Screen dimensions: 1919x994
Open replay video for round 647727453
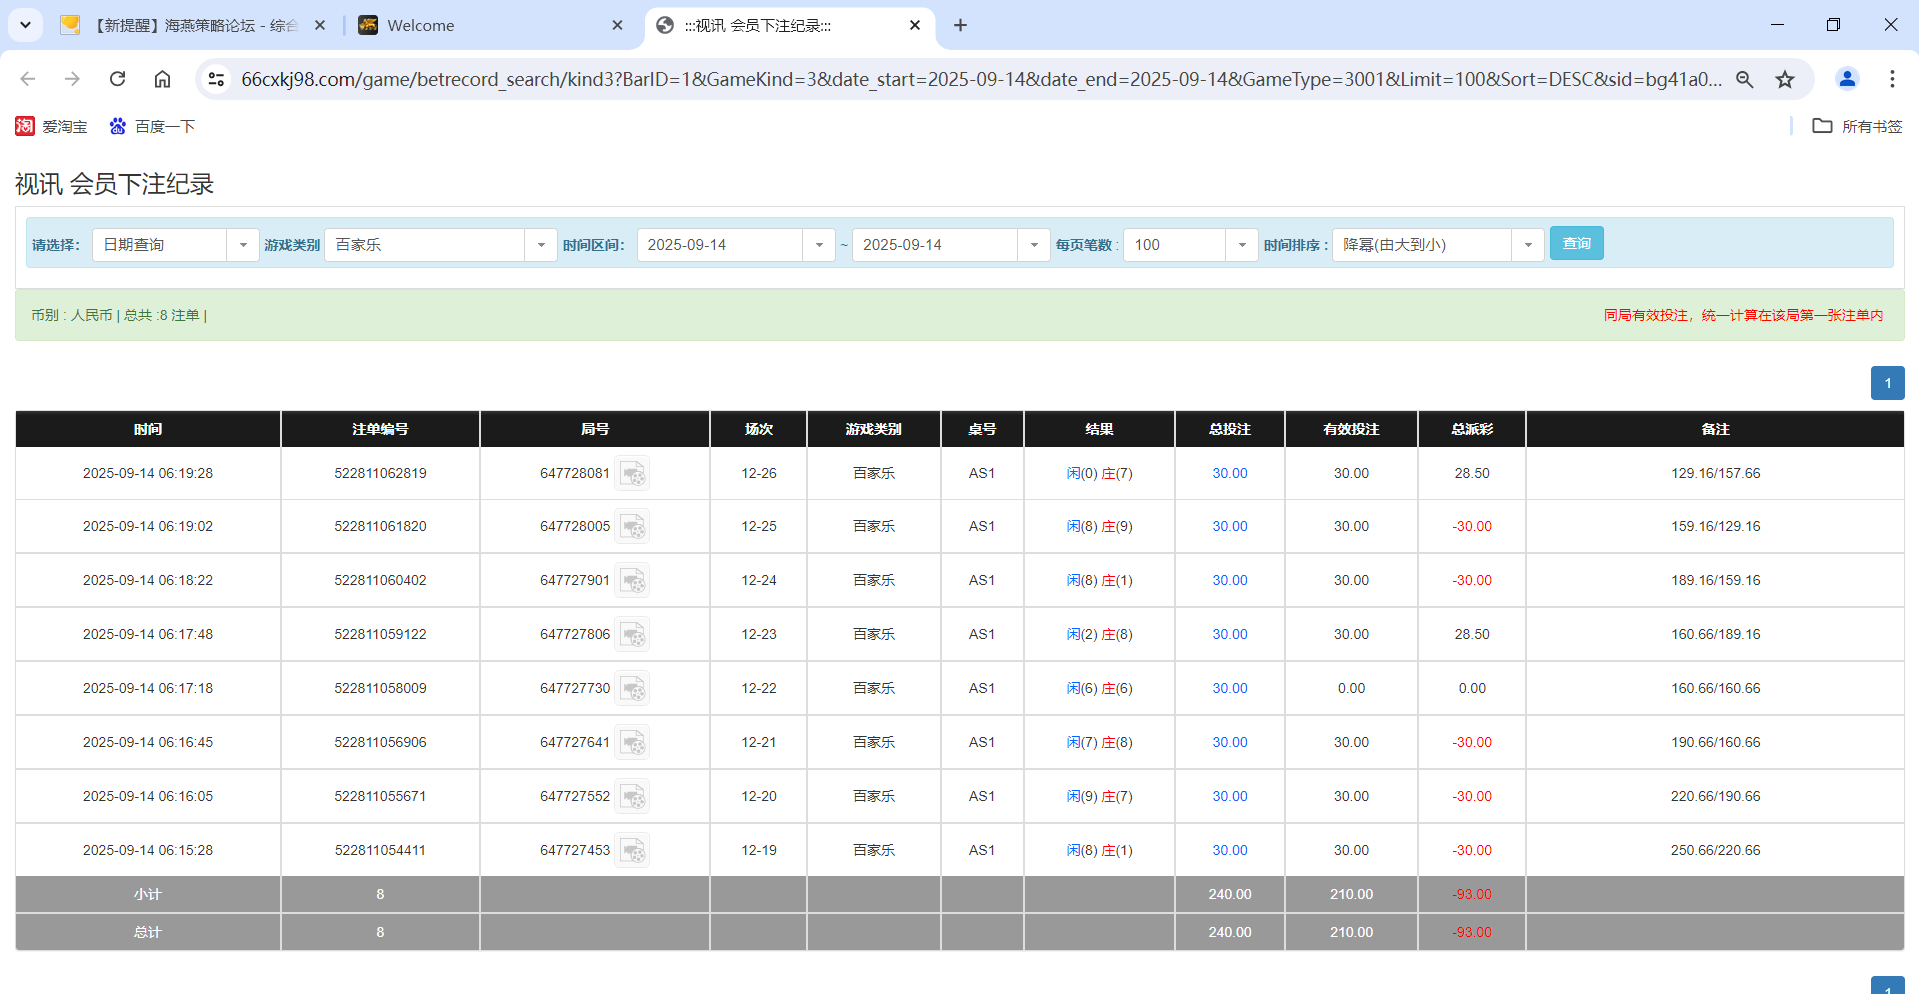633,850
